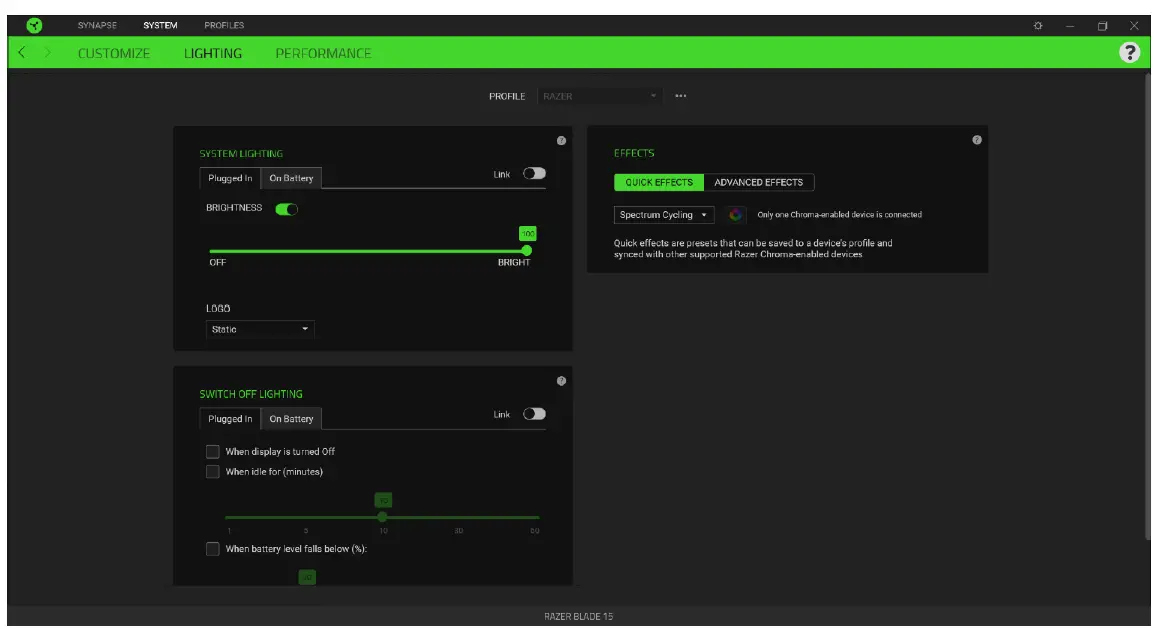Screen dimensions: 1176x629
Task: Close the Synapse window
Action: pos(1134,25)
